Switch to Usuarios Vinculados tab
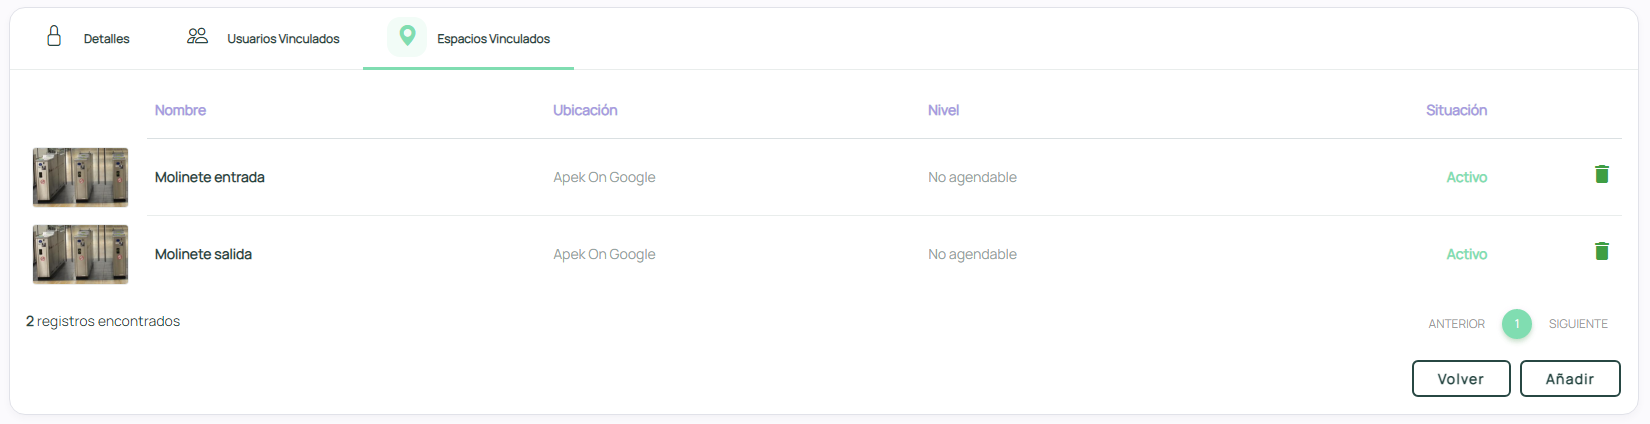 (283, 39)
